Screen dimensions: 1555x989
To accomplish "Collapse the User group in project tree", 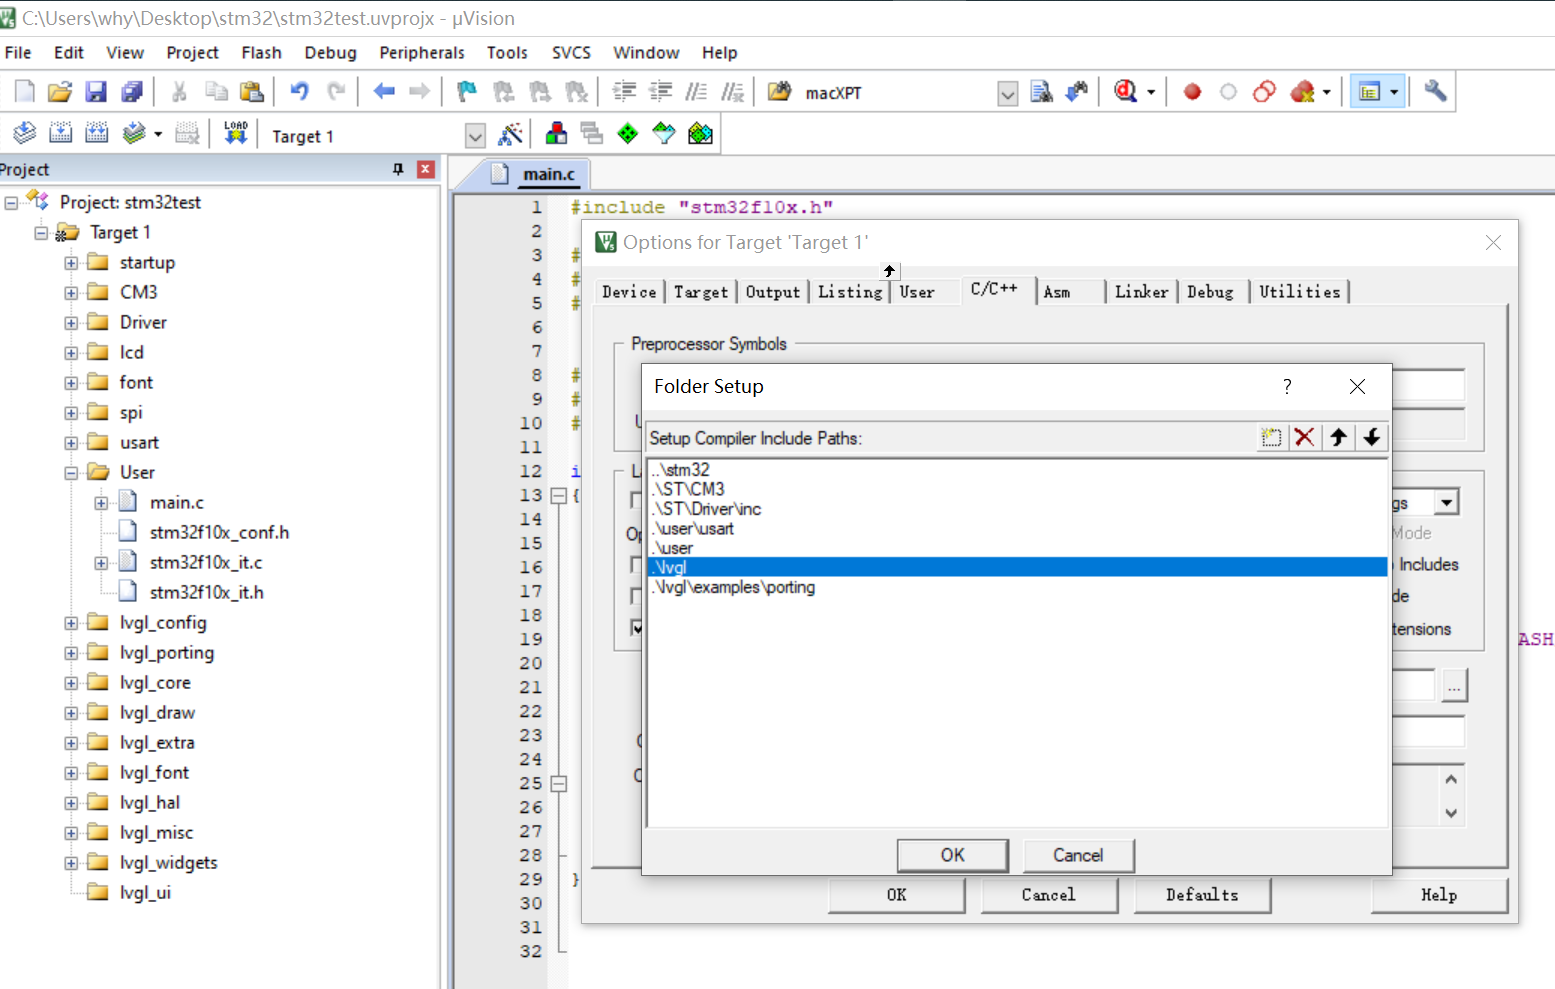I will coord(71,473).
